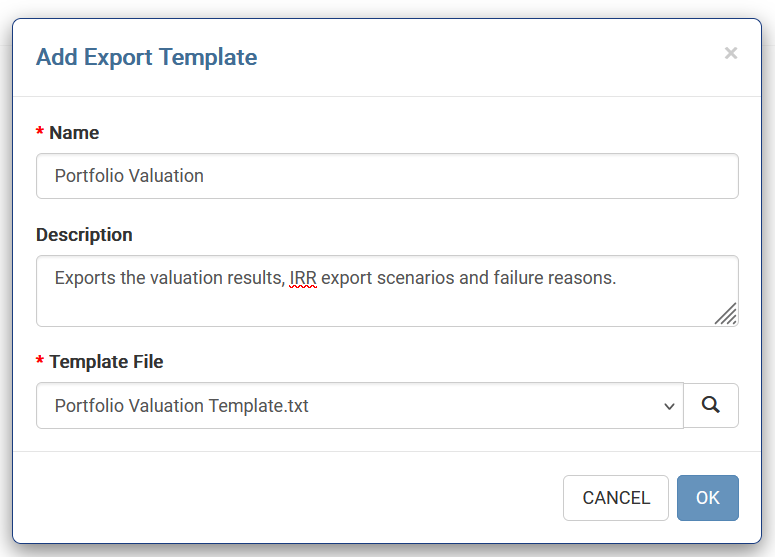Focus the Description text area
Screen dimensions: 775x557
[387, 303]
